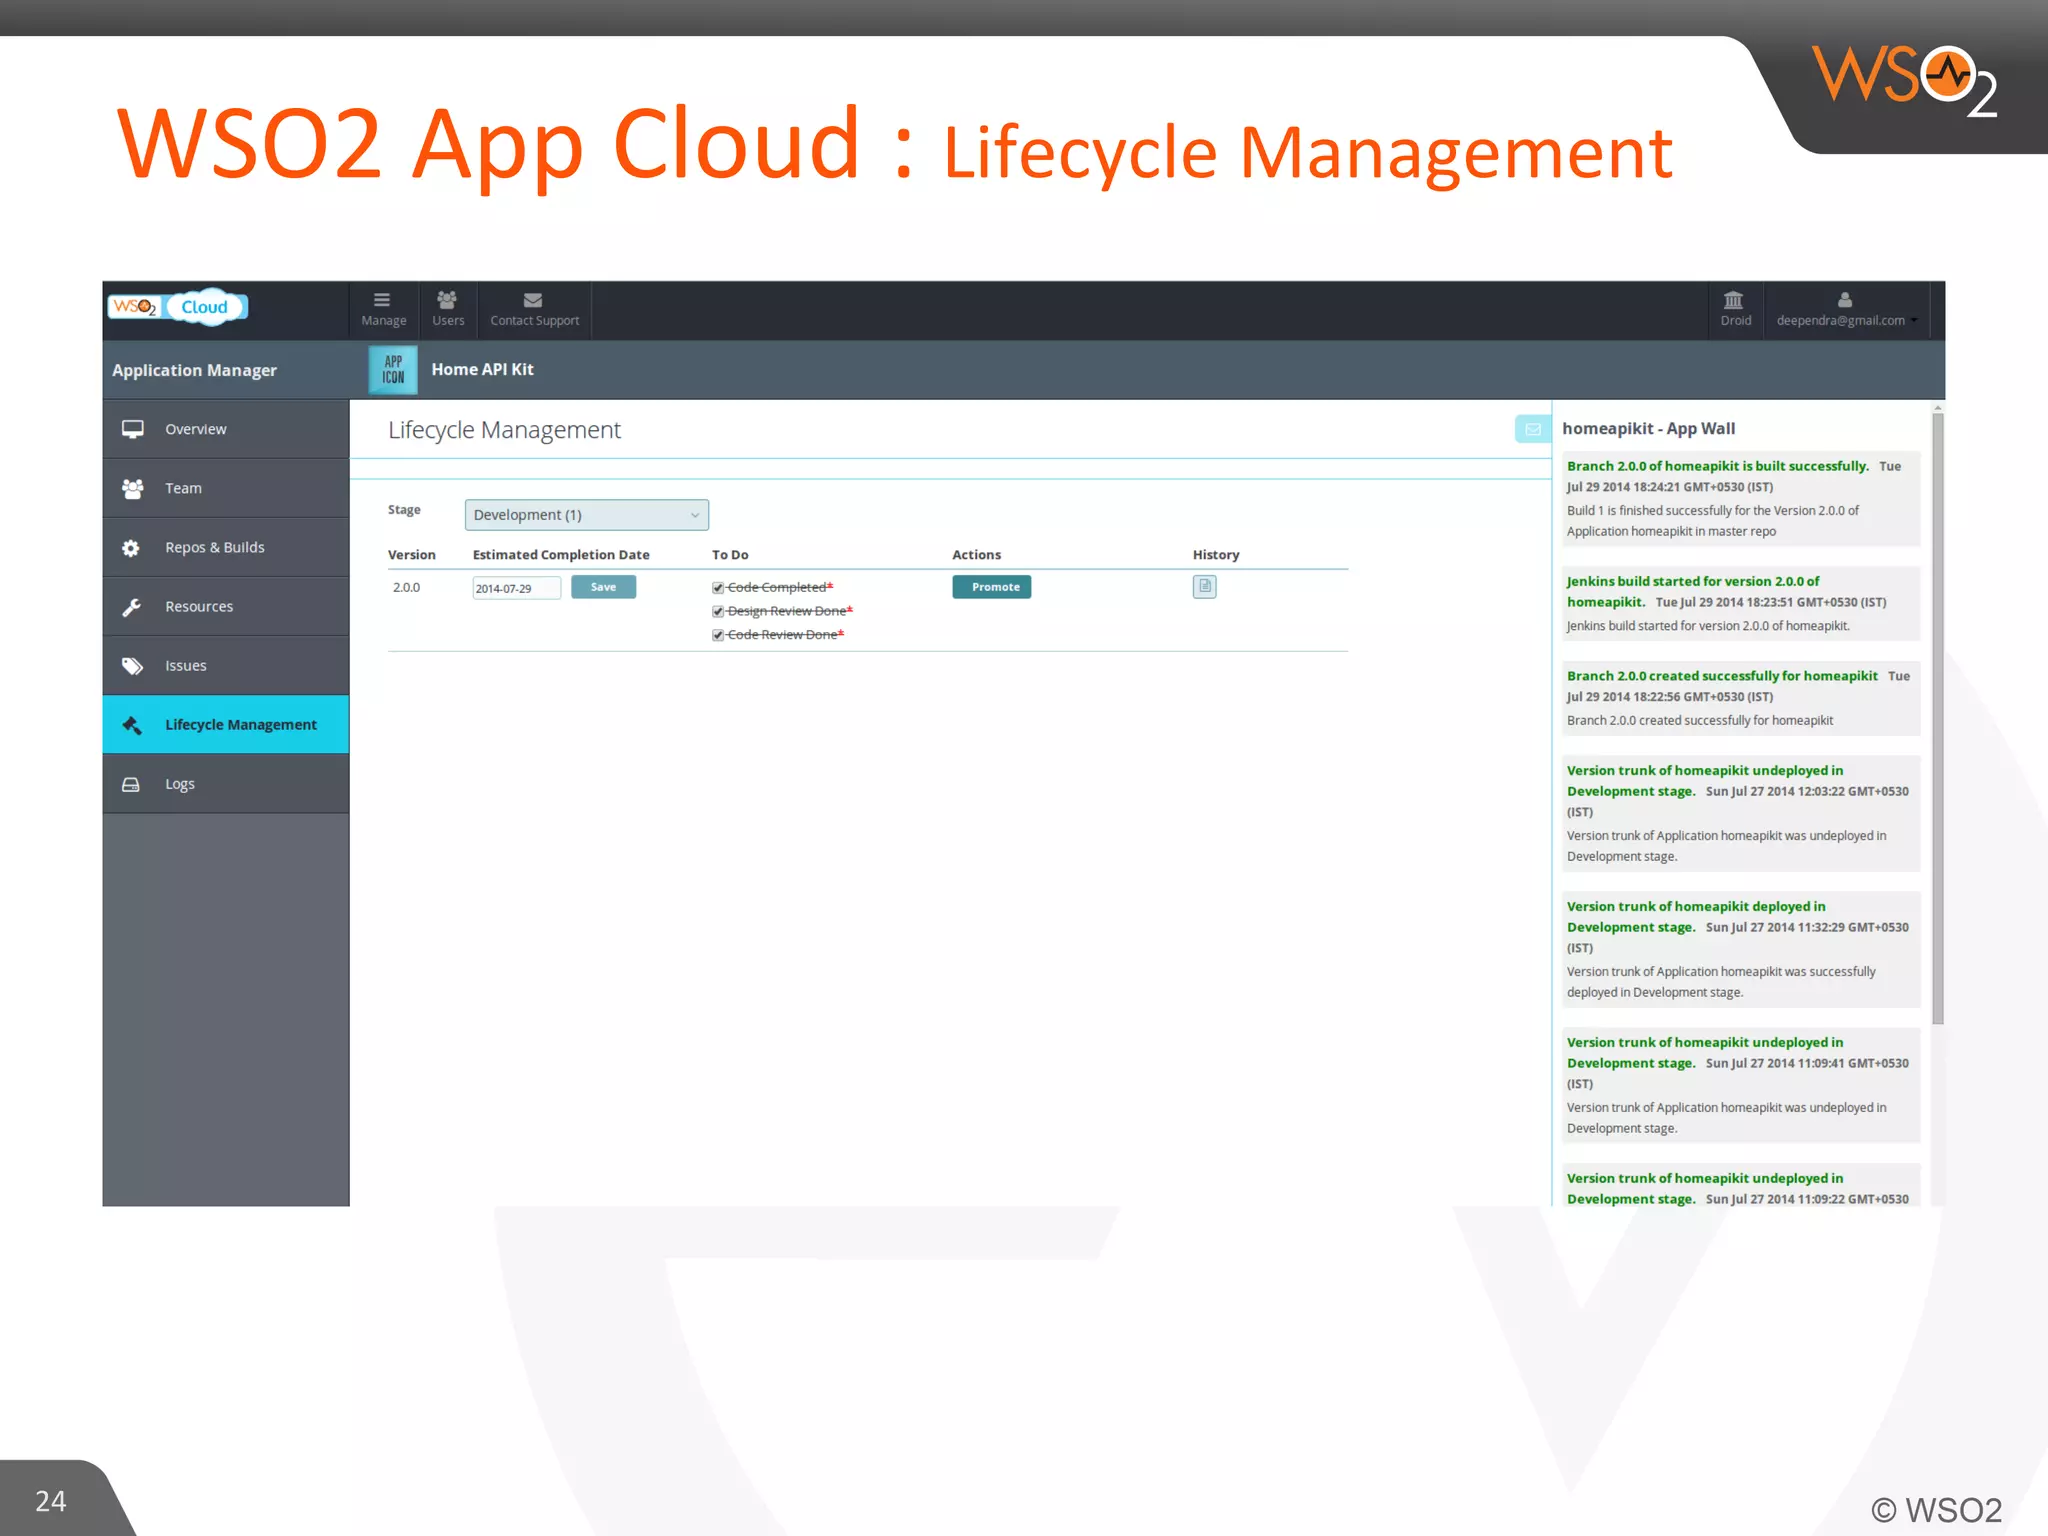
Task: Click the Droid organization icon
Action: (1734, 300)
